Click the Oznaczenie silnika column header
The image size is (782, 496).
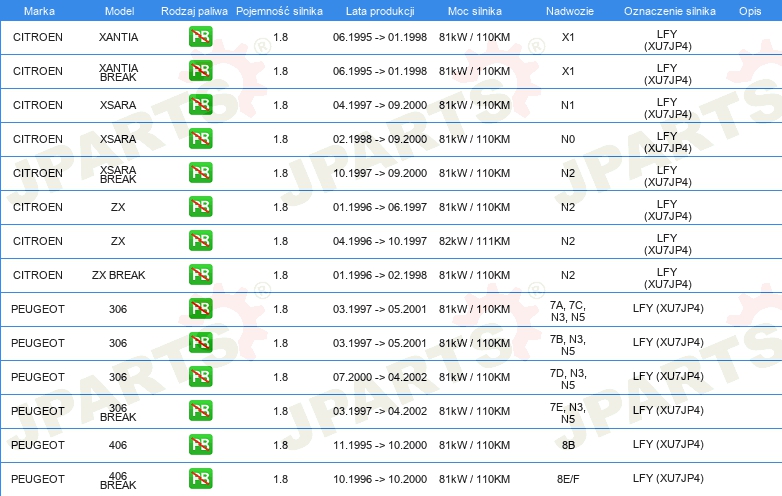pyautogui.click(x=670, y=11)
